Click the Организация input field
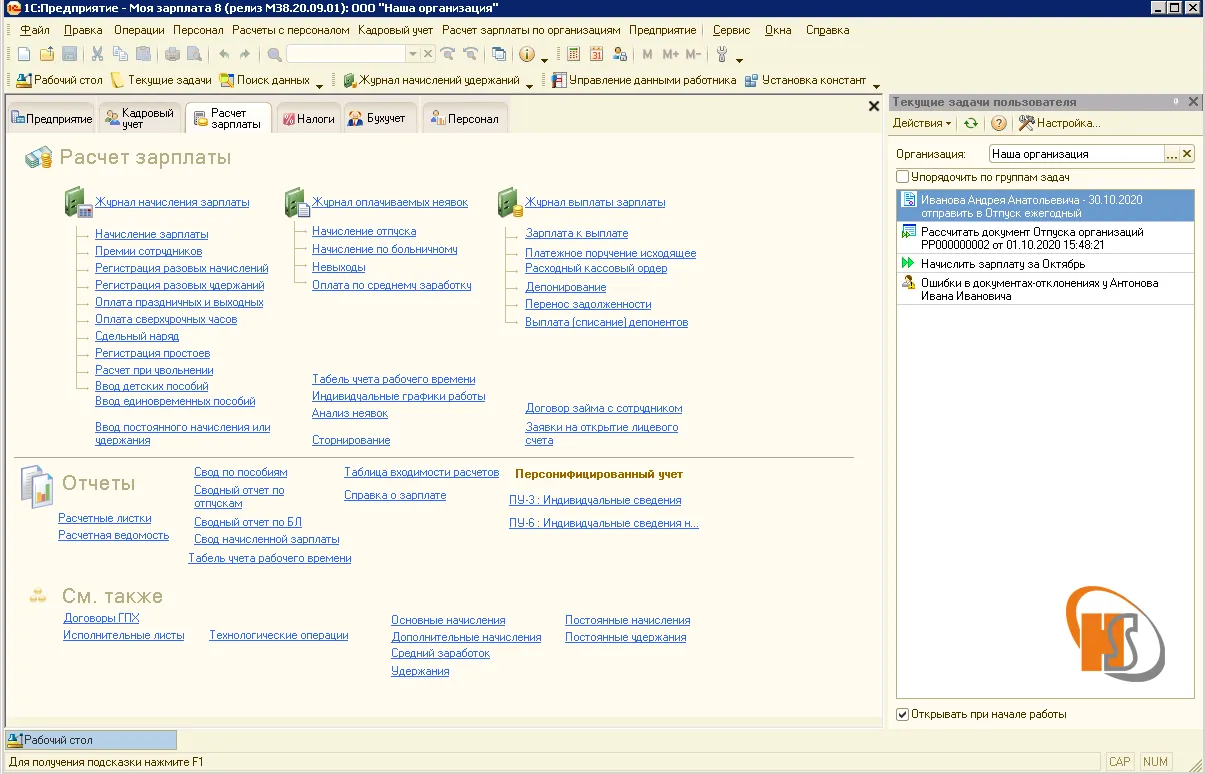The height and width of the screenshot is (774, 1205). tap(1076, 154)
